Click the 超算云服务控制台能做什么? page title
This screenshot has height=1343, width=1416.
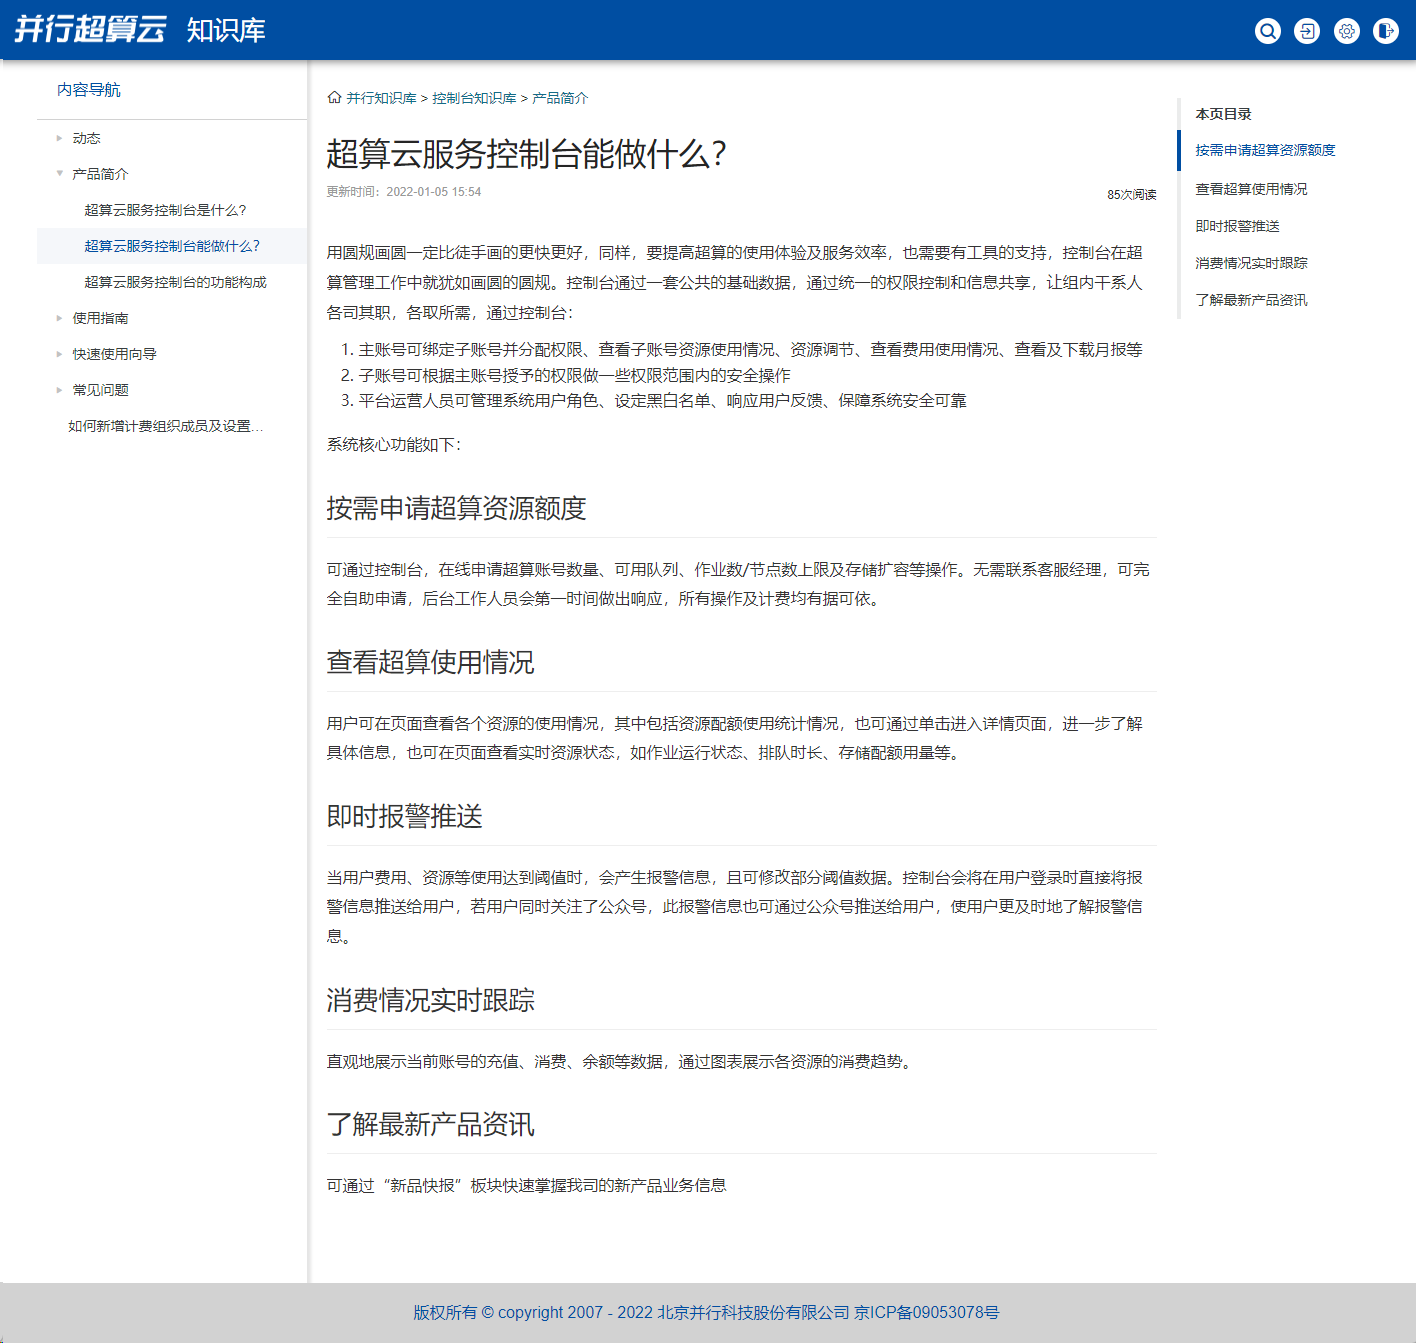[526, 154]
